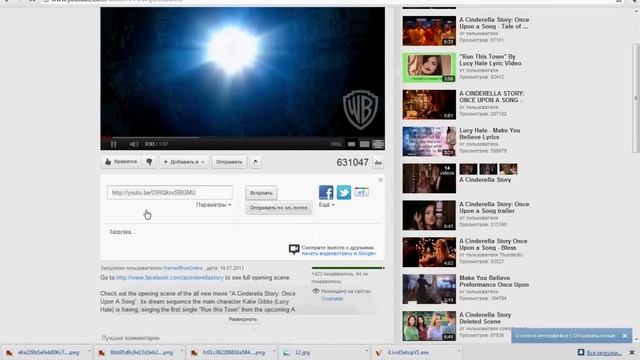Open the facebook.com/acinderellastory link

170,278
